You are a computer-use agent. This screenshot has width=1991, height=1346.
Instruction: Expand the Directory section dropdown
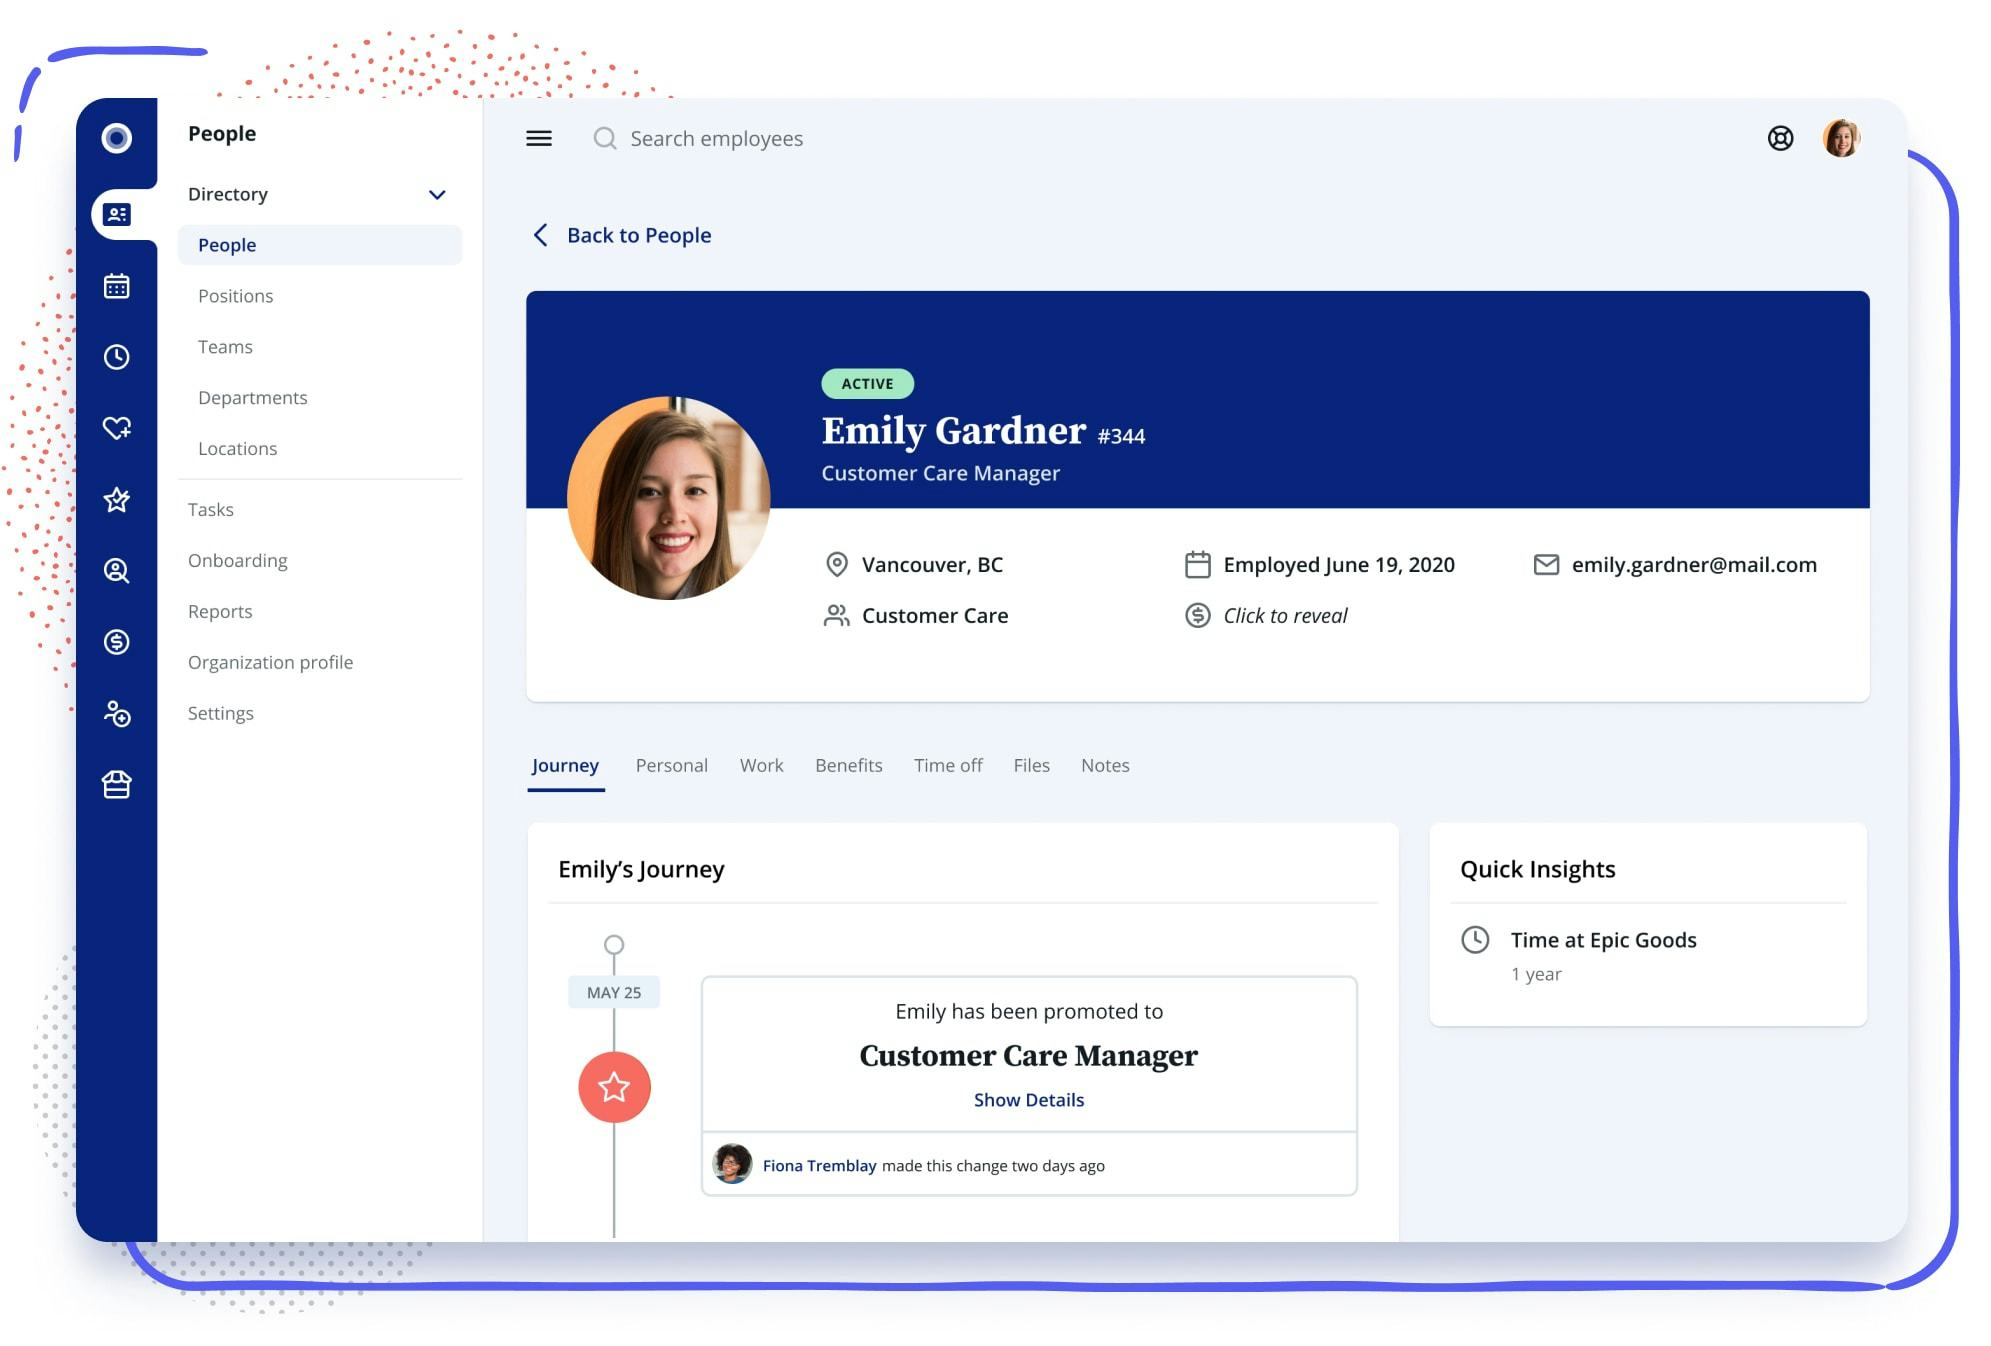pos(435,192)
